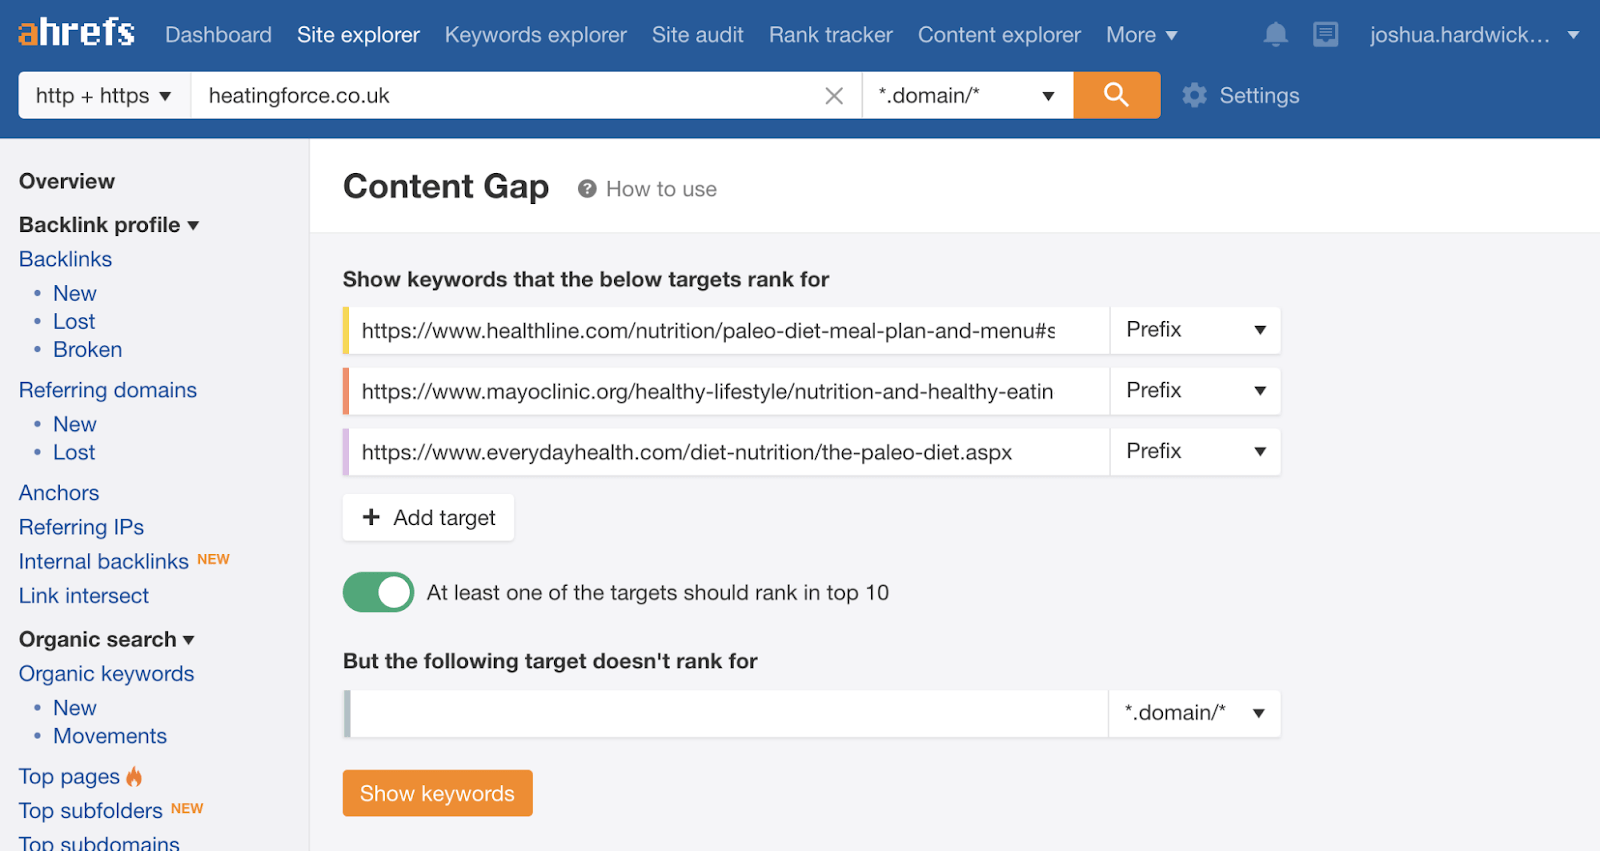Screen dimensions: 1600x851
Task: Click the plus icon to add target
Action: click(x=371, y=517)
